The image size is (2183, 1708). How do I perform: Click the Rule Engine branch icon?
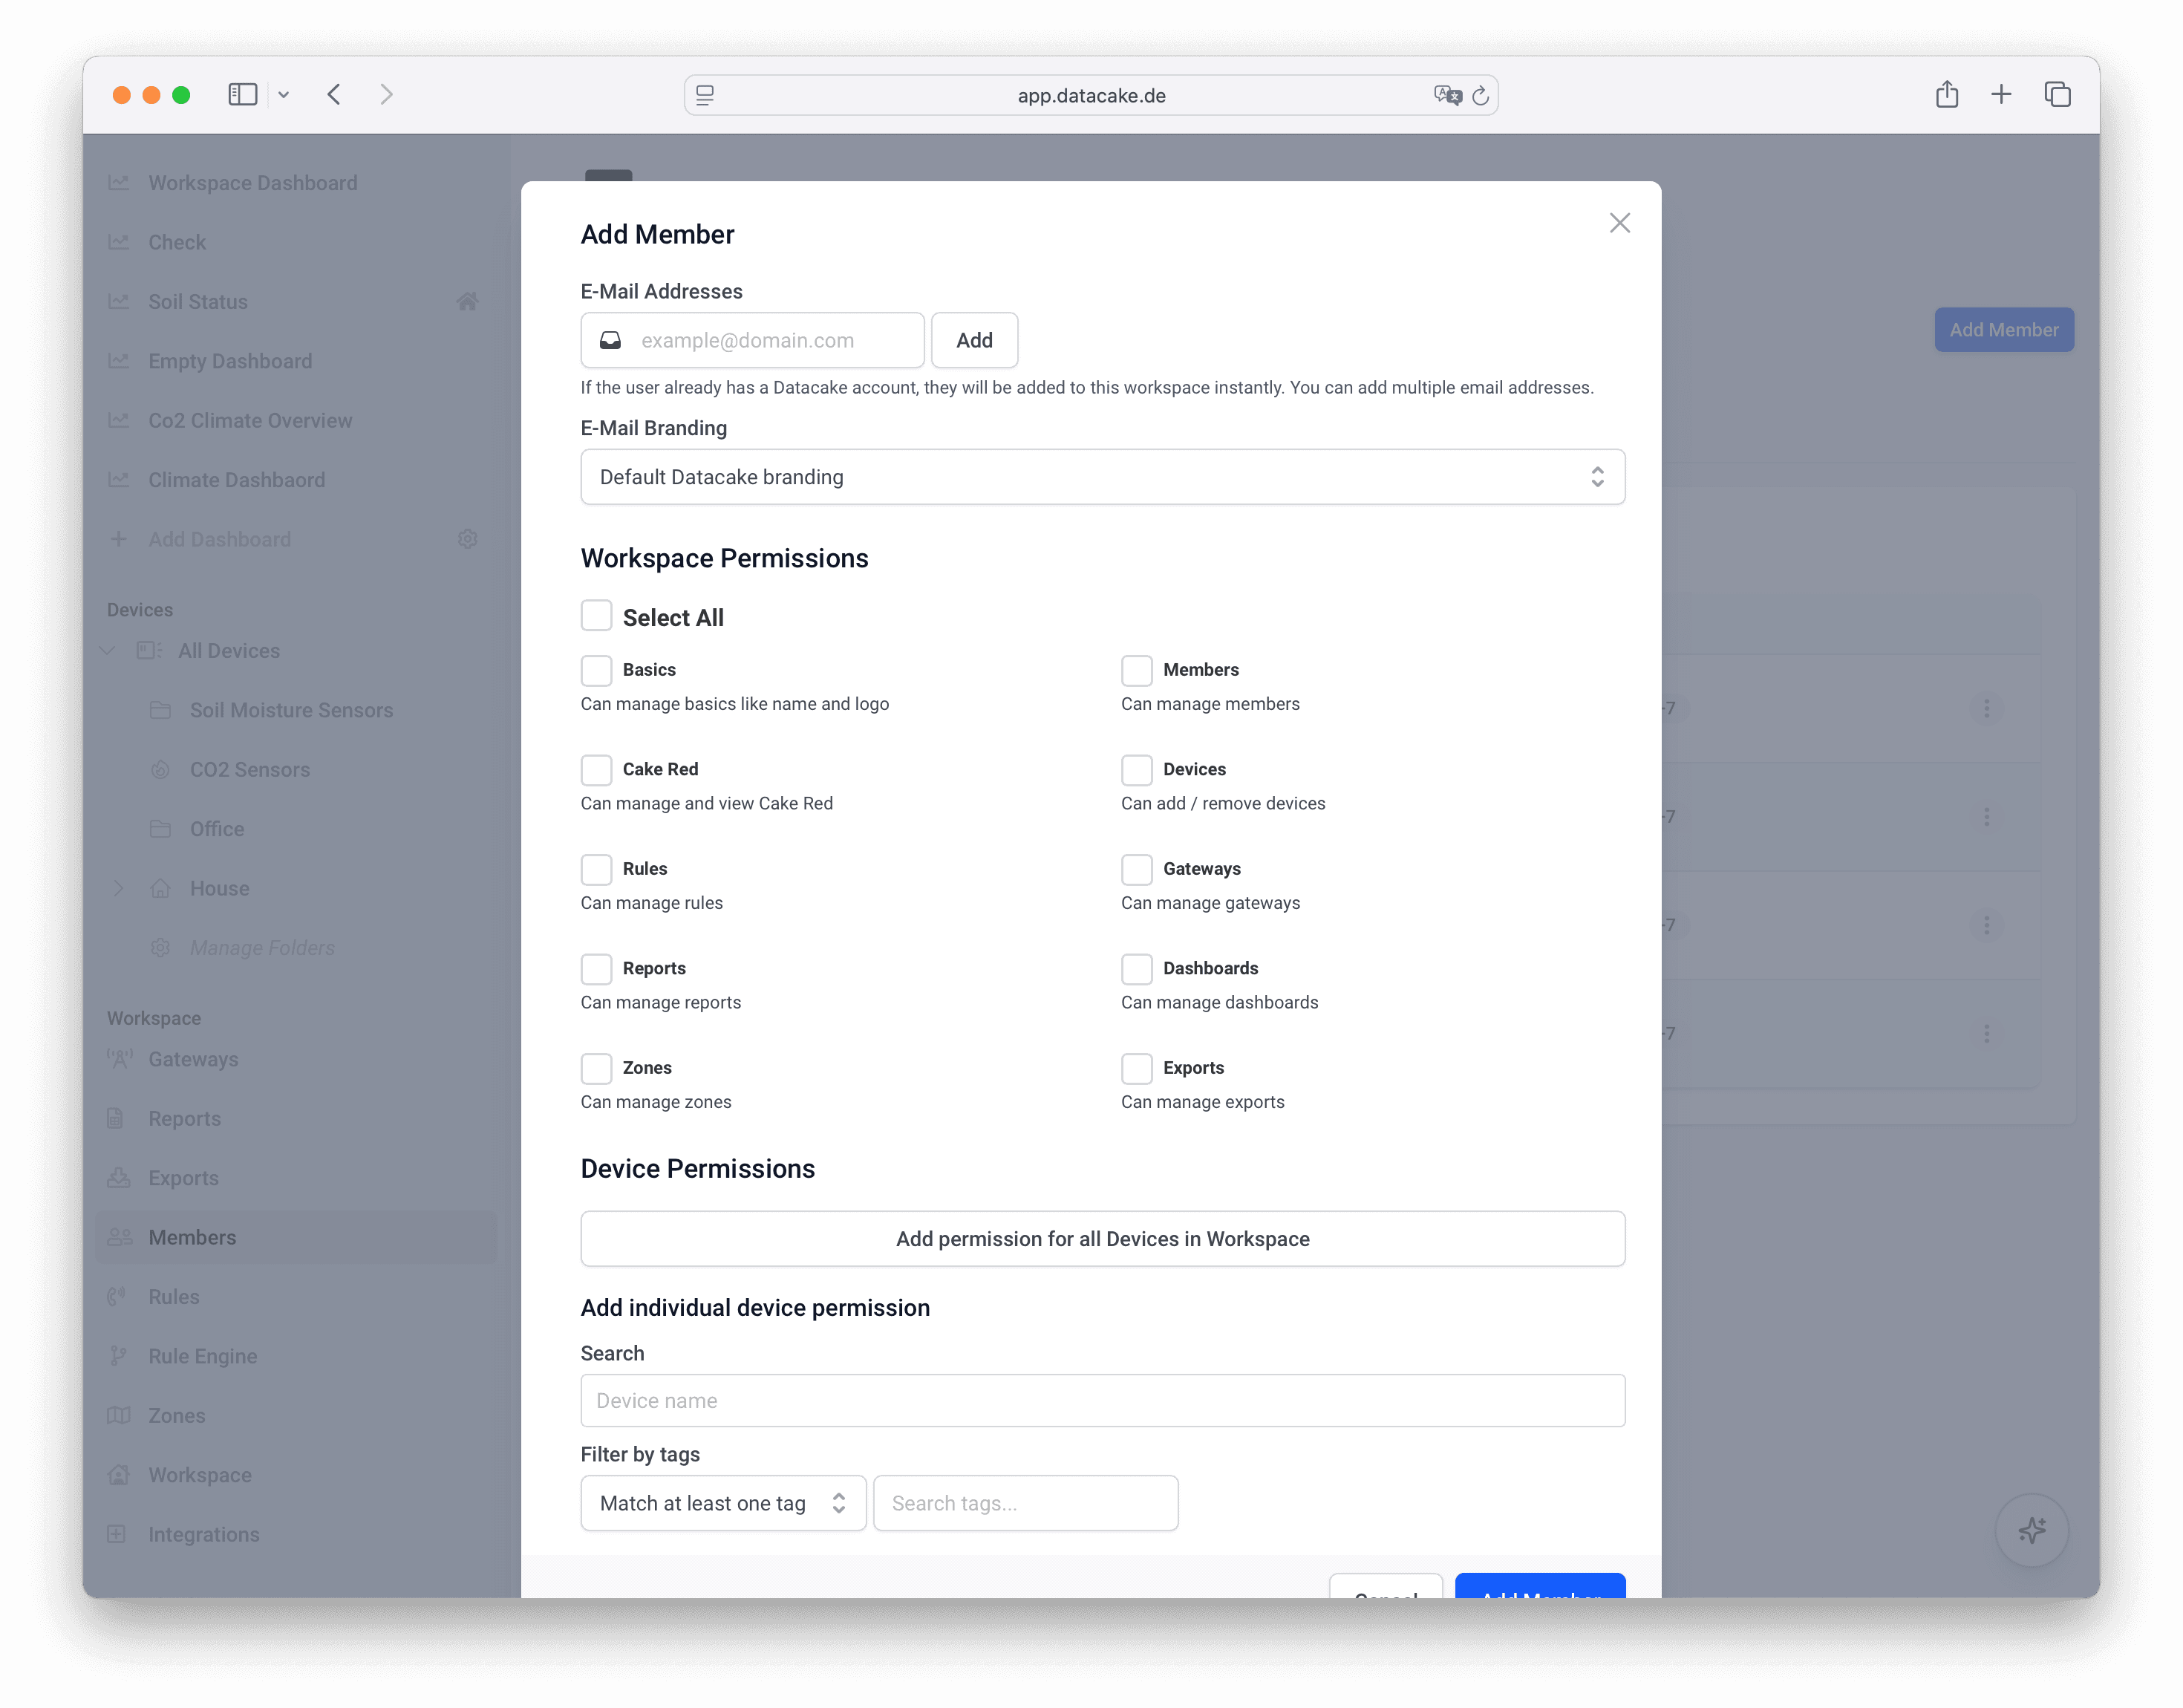tap(119, 1356)
